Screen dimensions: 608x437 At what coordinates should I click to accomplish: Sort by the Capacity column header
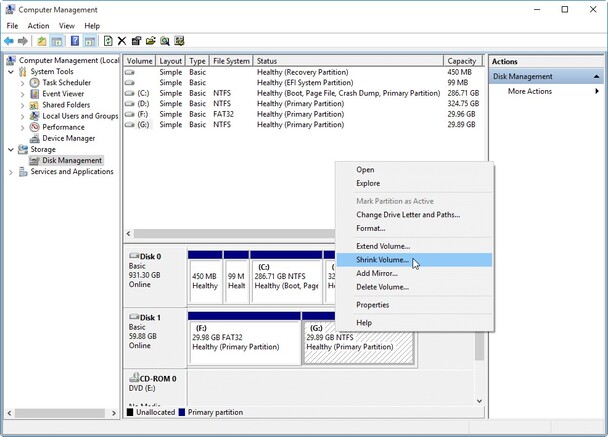460,61
